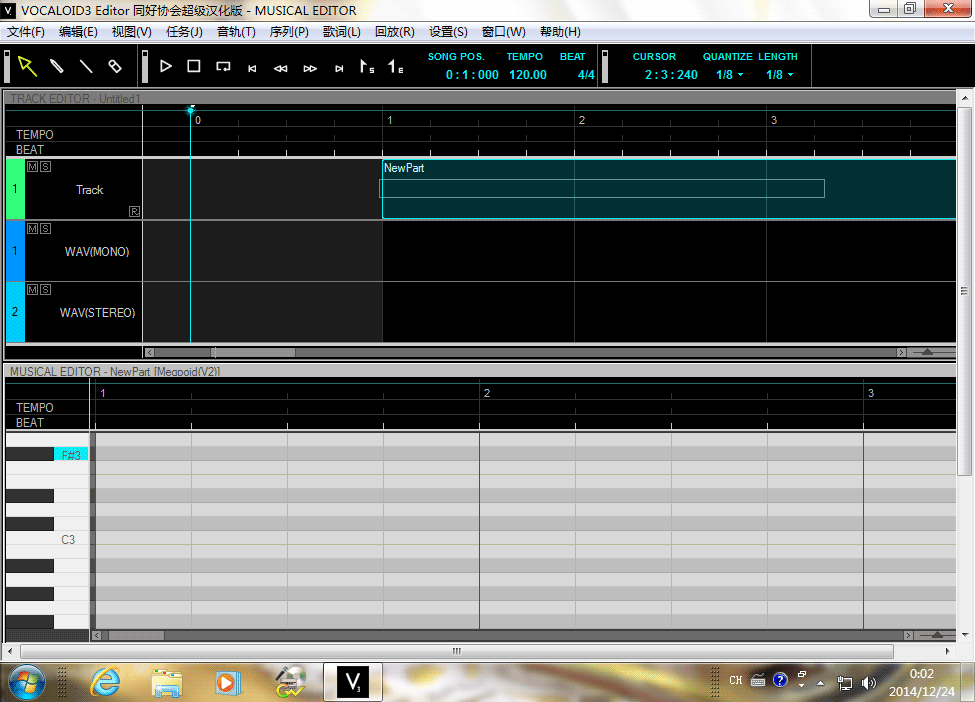Select the NewPart block in Track 1

tap(669, 189)
